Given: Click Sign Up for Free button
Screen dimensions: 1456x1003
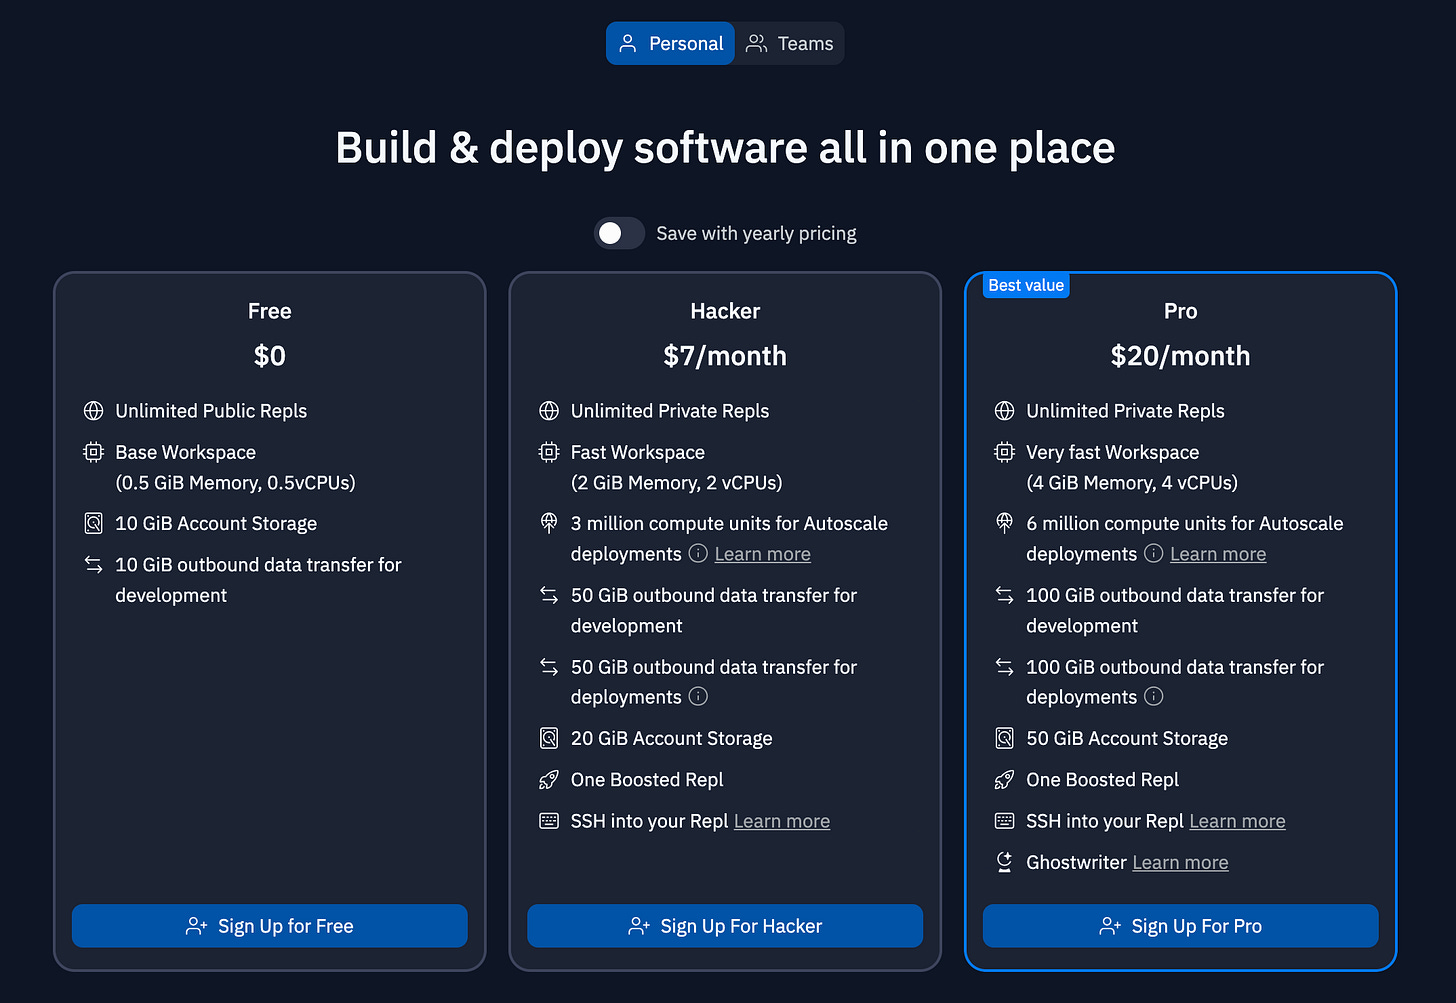Looking at the screenshot, I should [x=270, y=926].
